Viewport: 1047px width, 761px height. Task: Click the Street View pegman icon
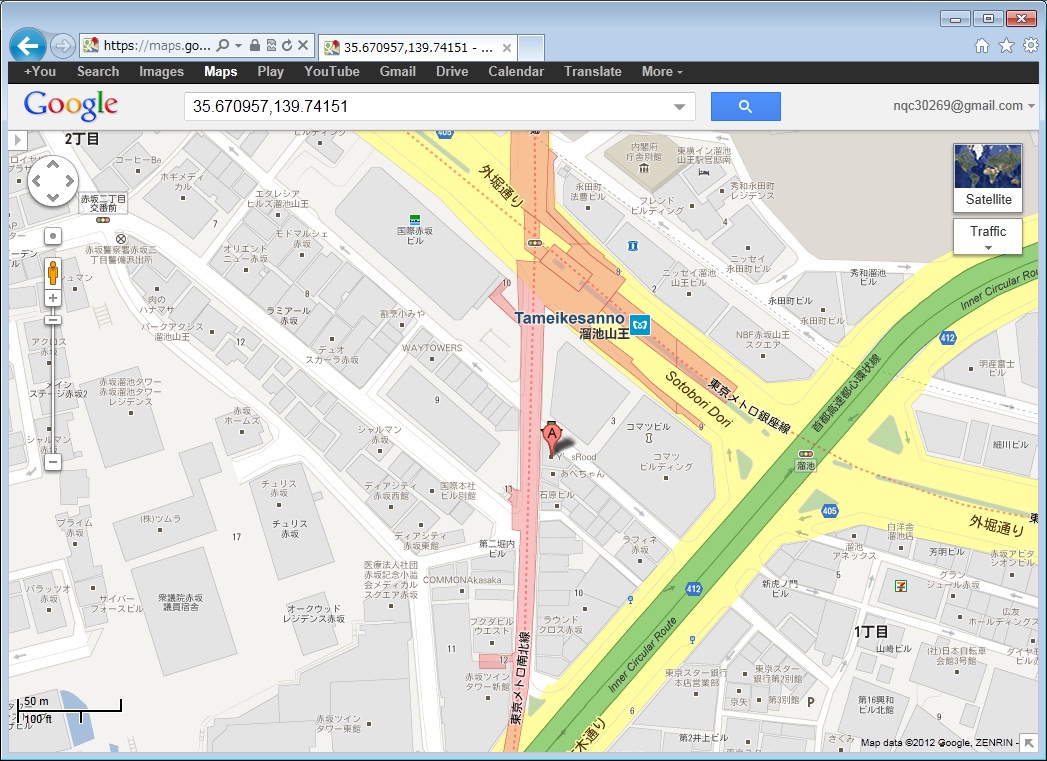tap(53, 272)
